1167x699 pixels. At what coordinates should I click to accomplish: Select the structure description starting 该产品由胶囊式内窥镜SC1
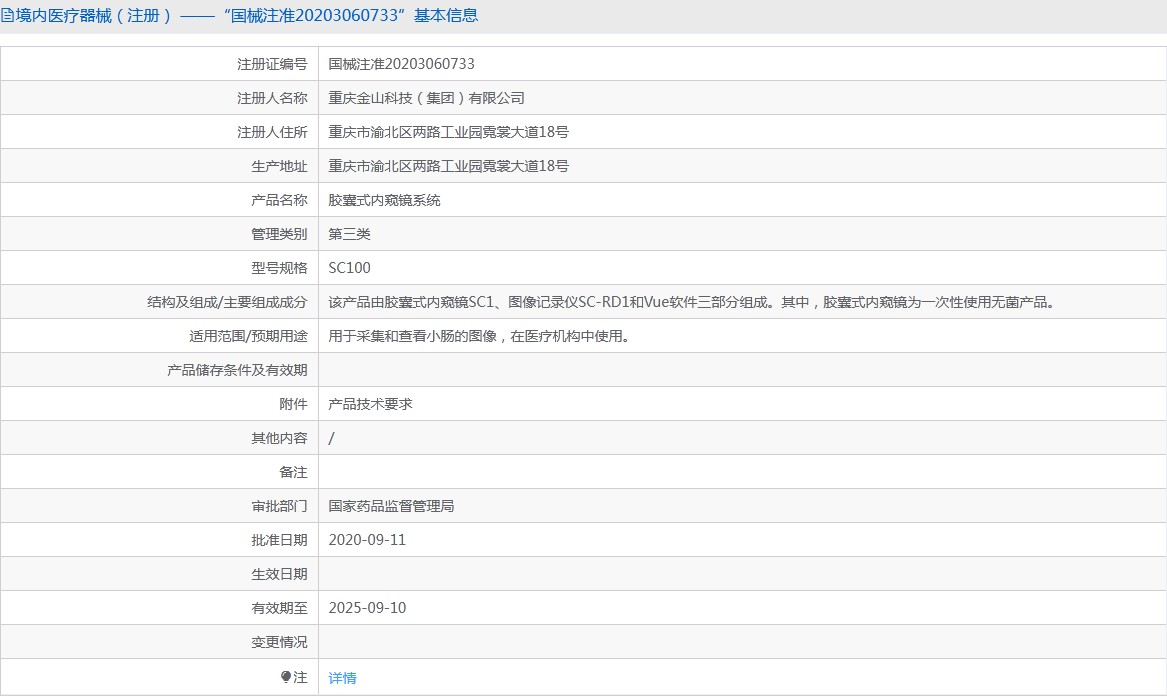692,302
